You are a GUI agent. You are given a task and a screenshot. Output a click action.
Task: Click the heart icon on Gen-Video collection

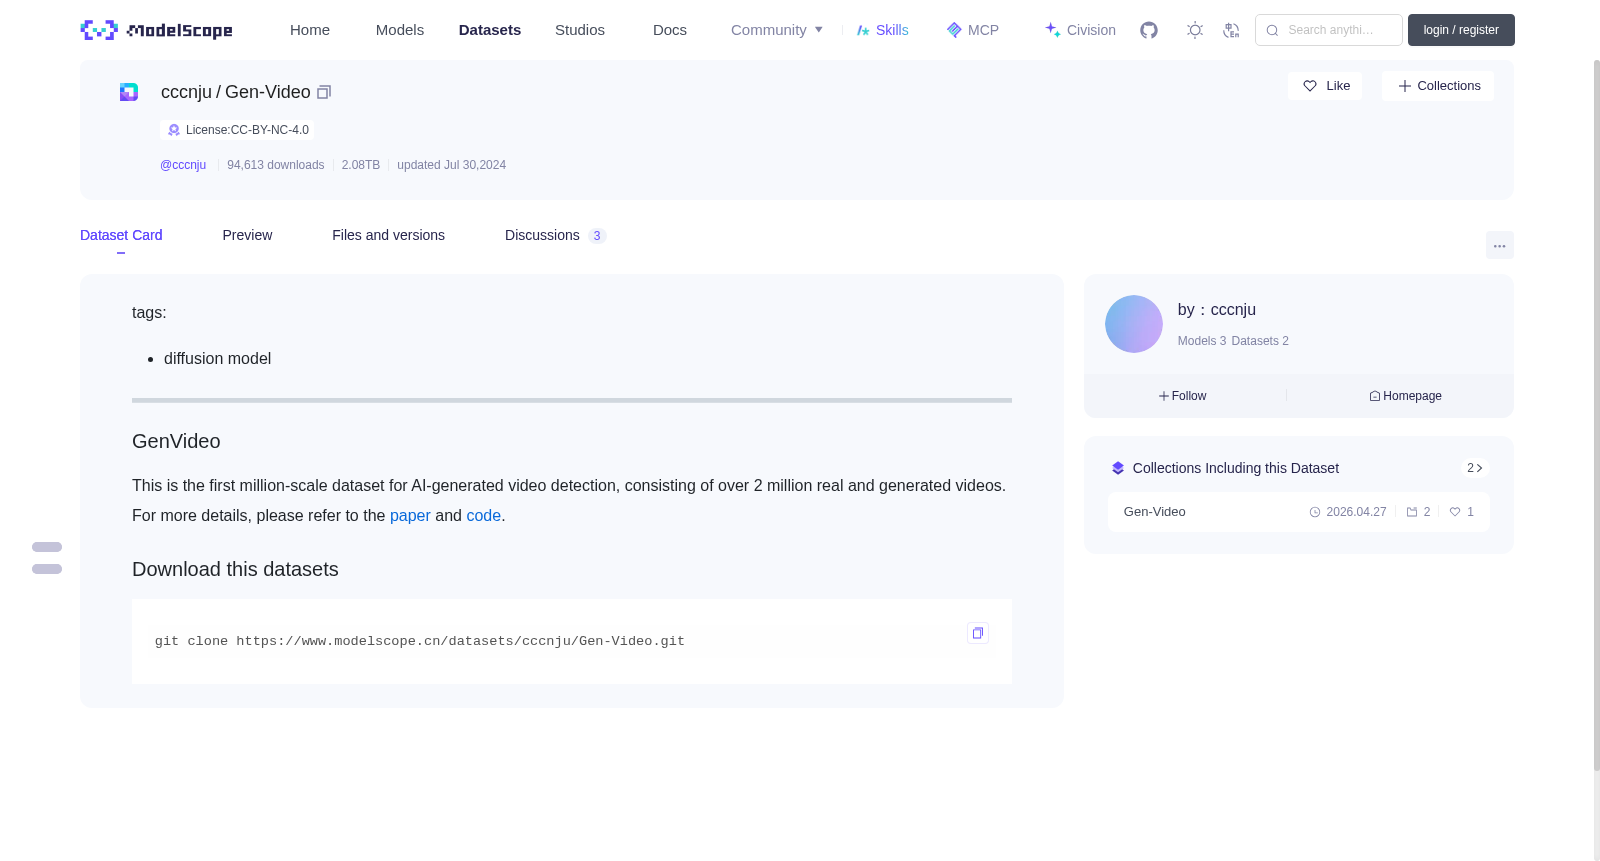(1455, 512)
